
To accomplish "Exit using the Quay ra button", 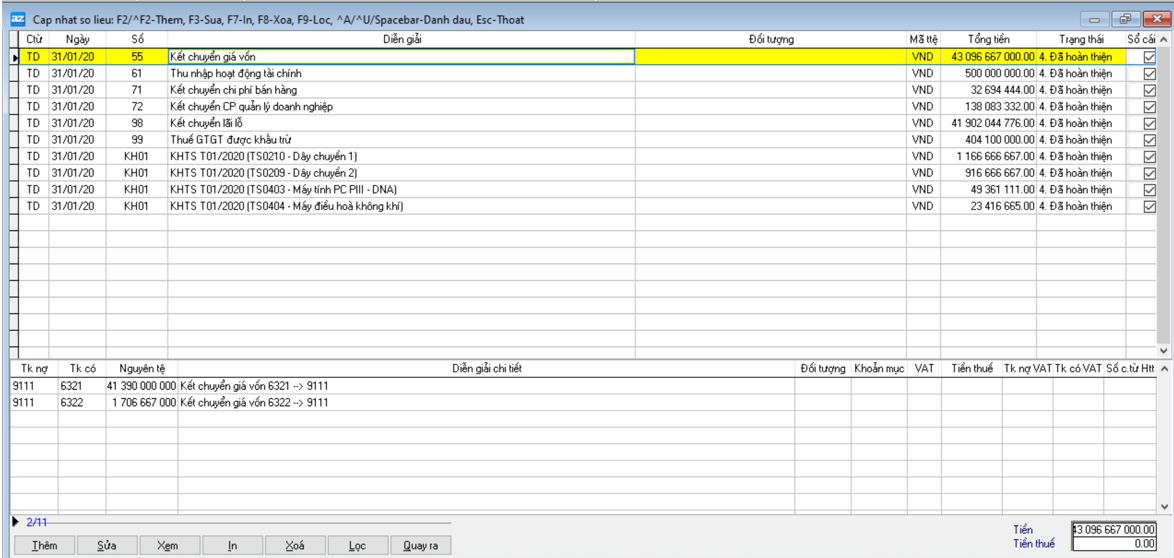I will [421, 546].
